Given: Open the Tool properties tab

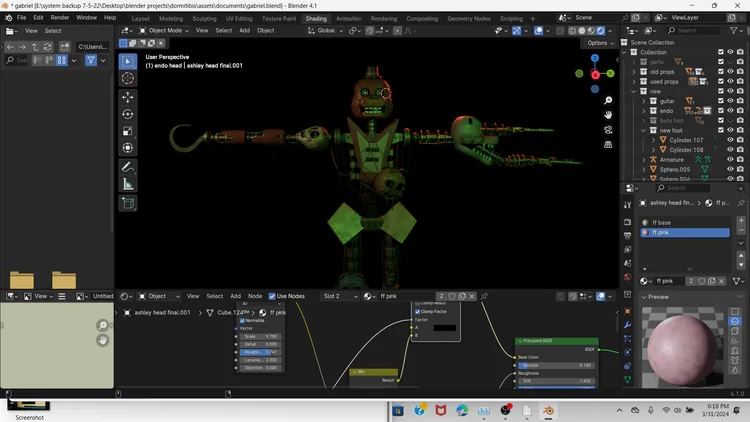Looking at the screenshot, I should pyautogui.click(x=628, y=205).
